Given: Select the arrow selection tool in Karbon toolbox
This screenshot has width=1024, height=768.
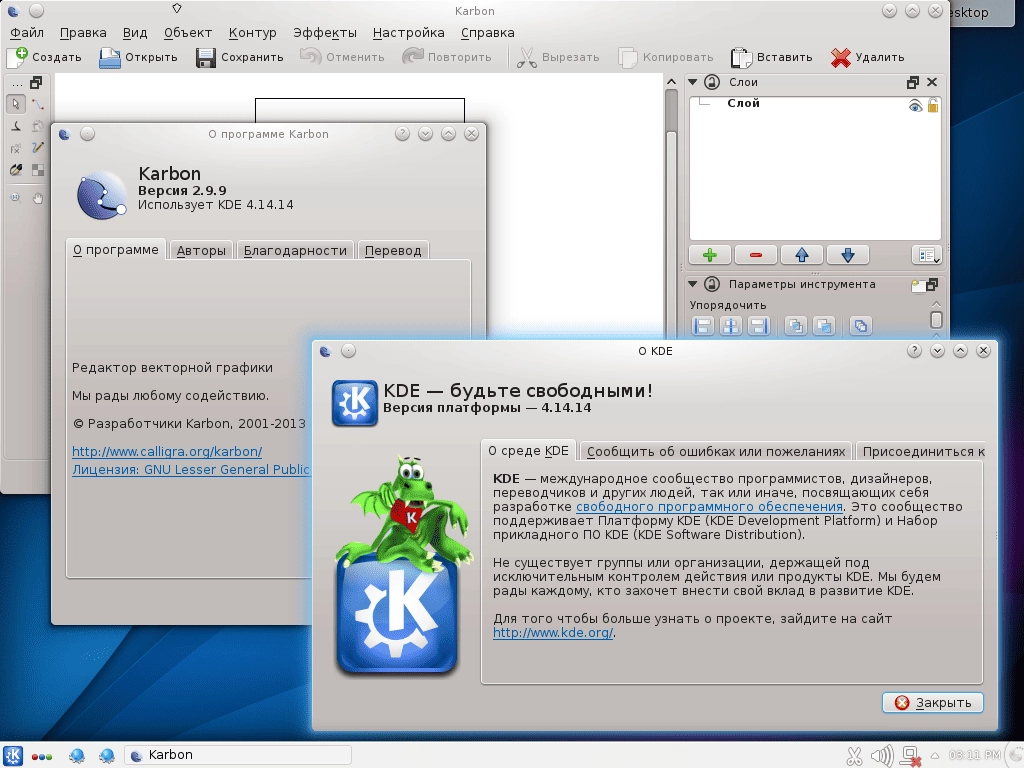Looking at the screenshot, I should click(x=16, y=104).
